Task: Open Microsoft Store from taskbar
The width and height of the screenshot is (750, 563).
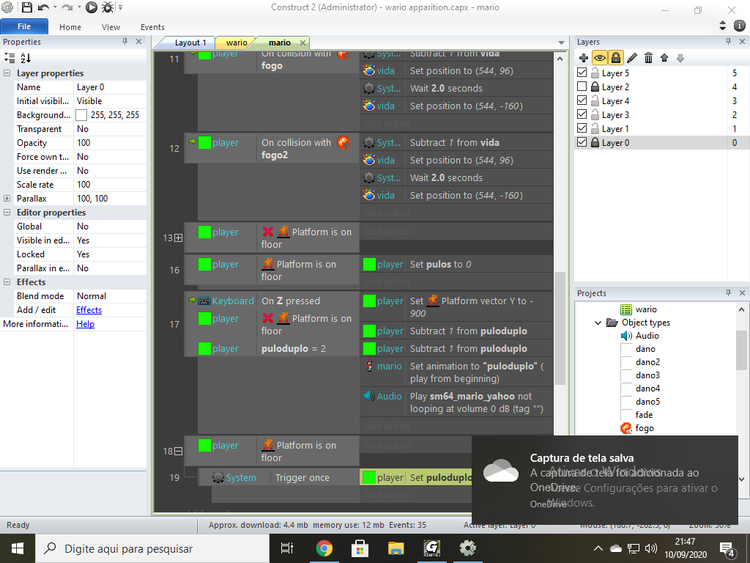Action: (x=360, y=548)
